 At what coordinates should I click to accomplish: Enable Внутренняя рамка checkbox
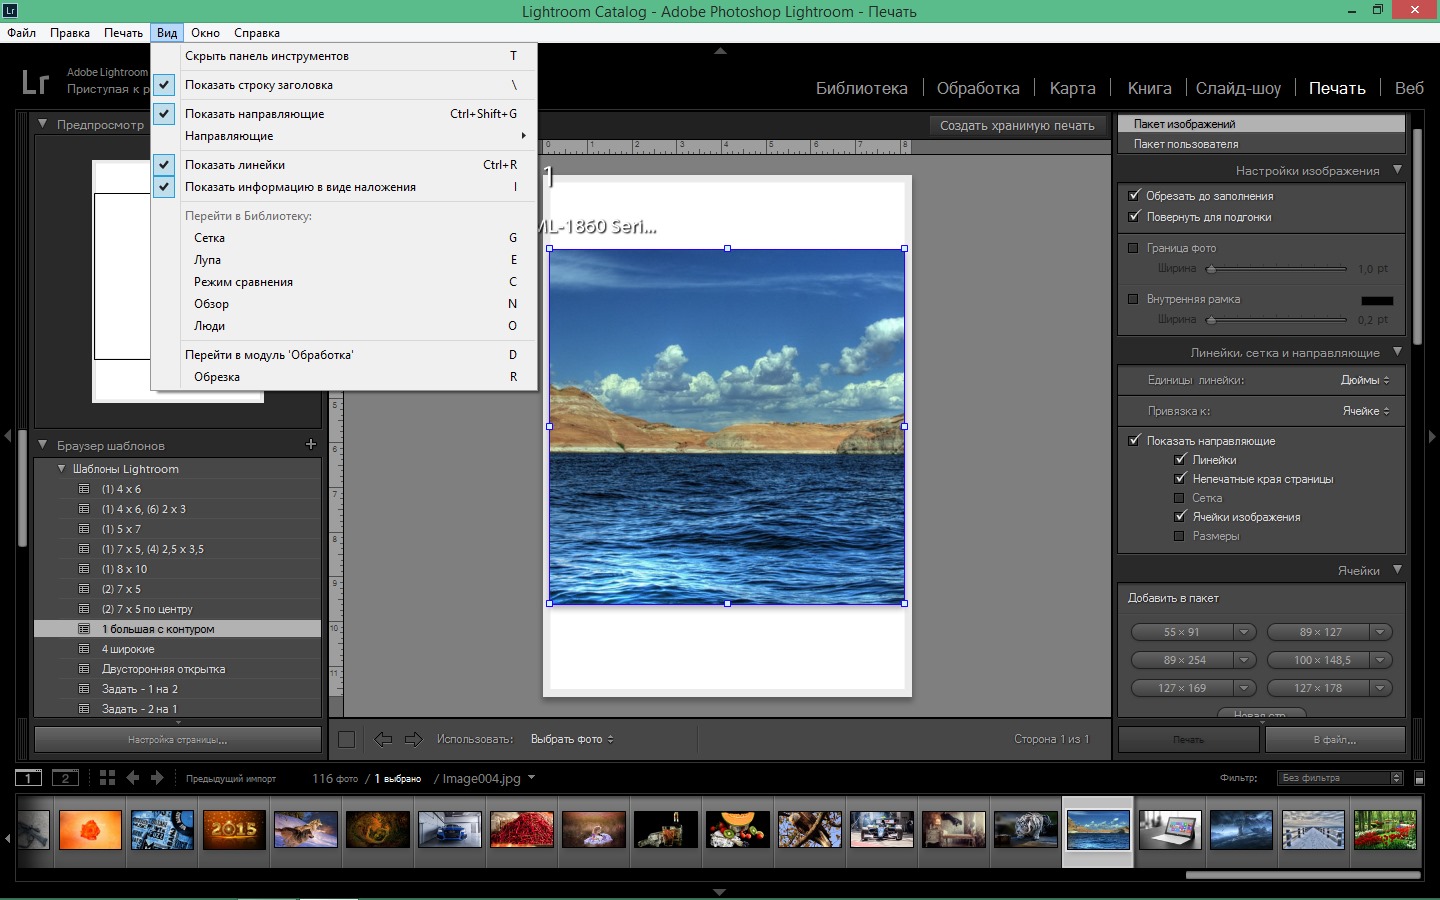[1133, 299]
